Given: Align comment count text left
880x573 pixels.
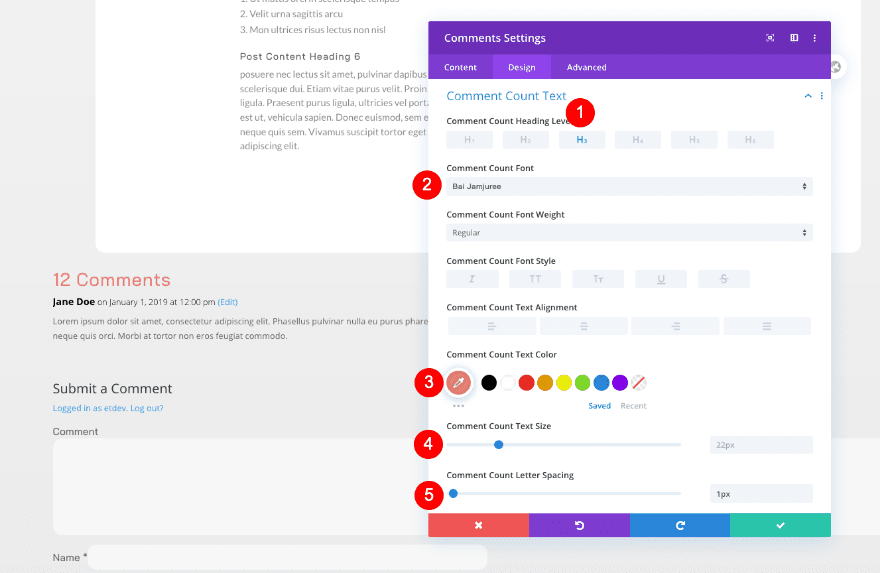Looking at the screenshot, I should click(492, 326).
